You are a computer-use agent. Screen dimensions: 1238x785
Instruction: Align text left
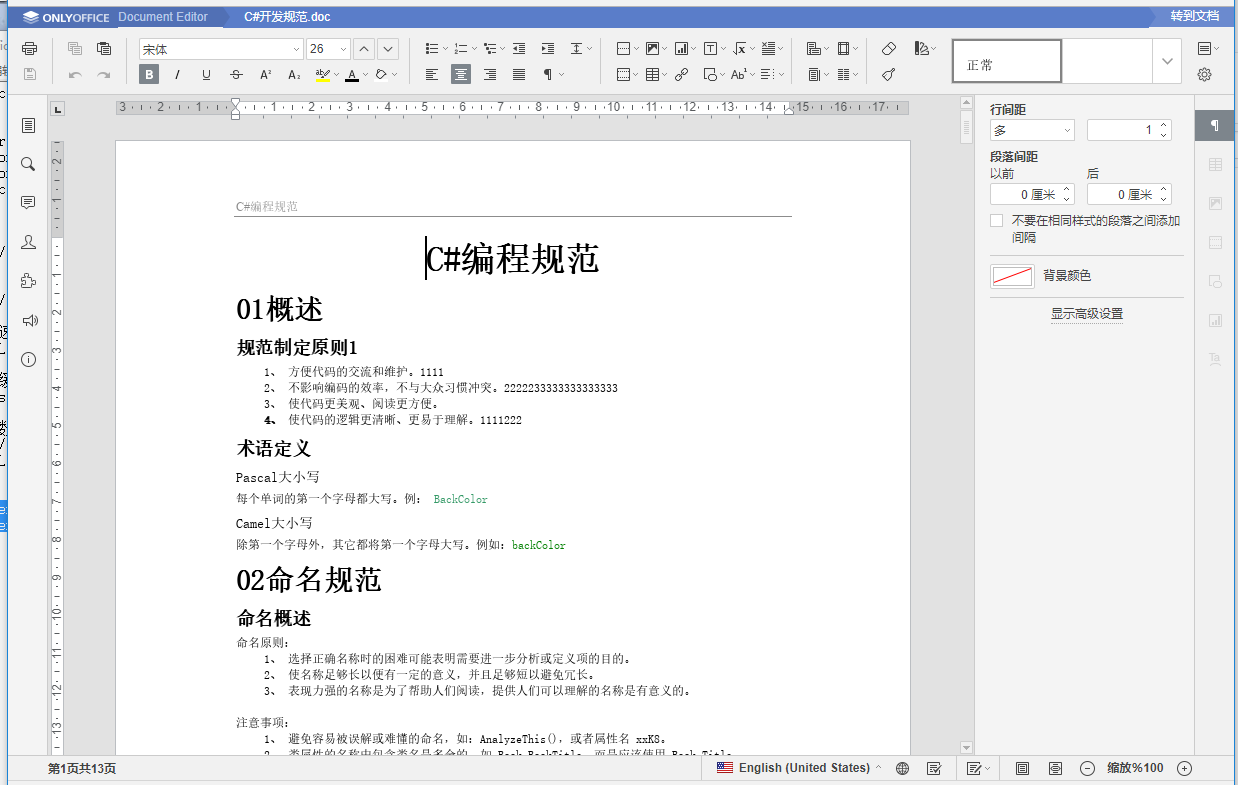432,74
